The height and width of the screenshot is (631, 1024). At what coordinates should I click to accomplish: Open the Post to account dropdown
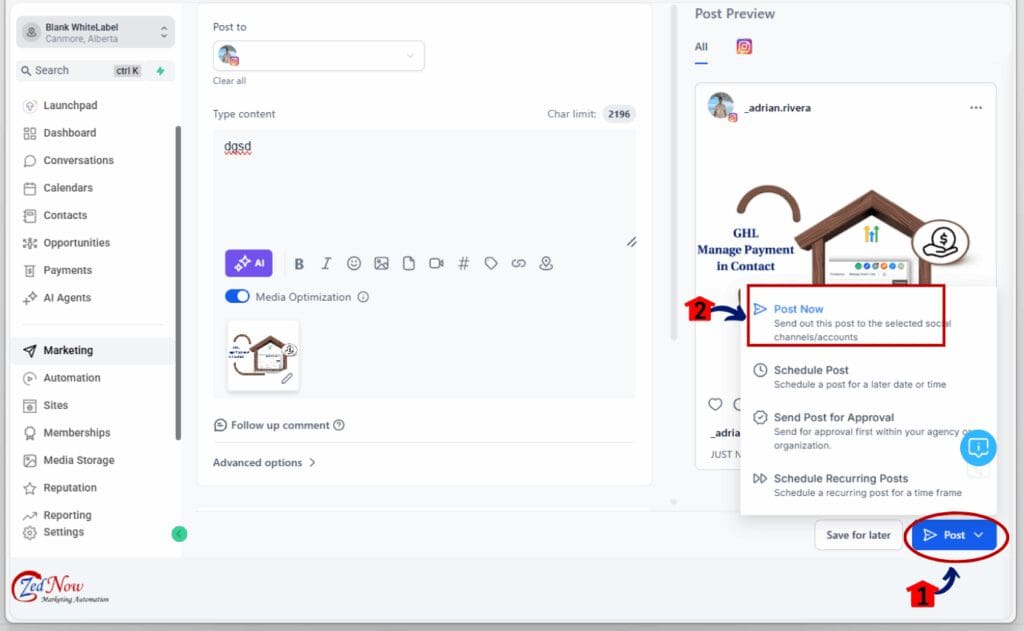(x=319, y=56)
